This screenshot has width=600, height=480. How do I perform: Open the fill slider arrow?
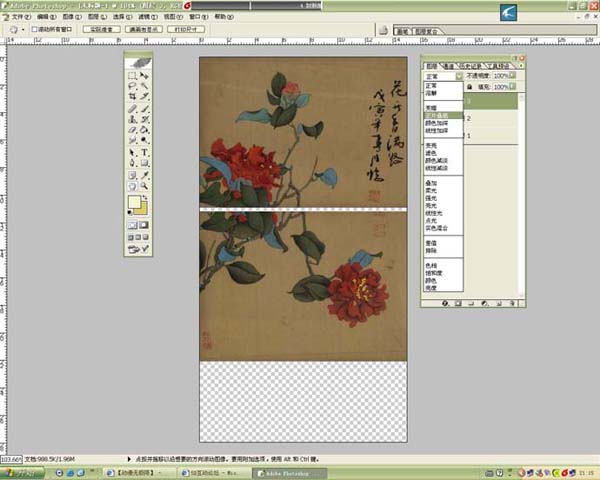coord(512,87)
